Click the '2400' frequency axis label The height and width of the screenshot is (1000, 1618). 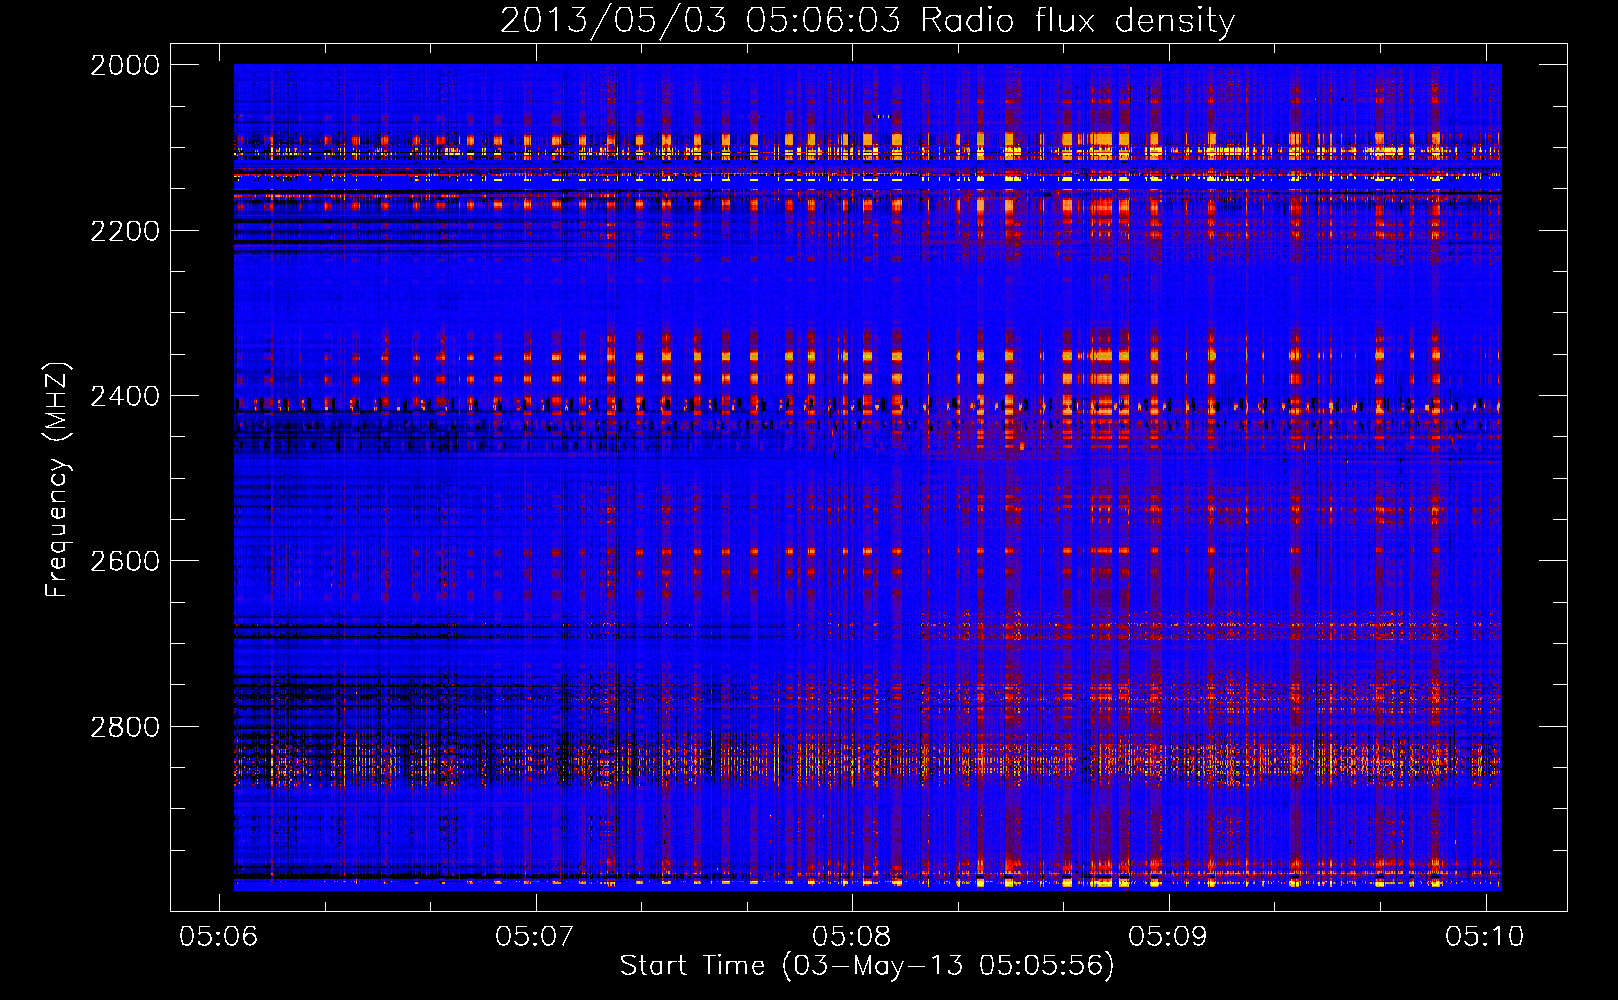tap(125, 396)
